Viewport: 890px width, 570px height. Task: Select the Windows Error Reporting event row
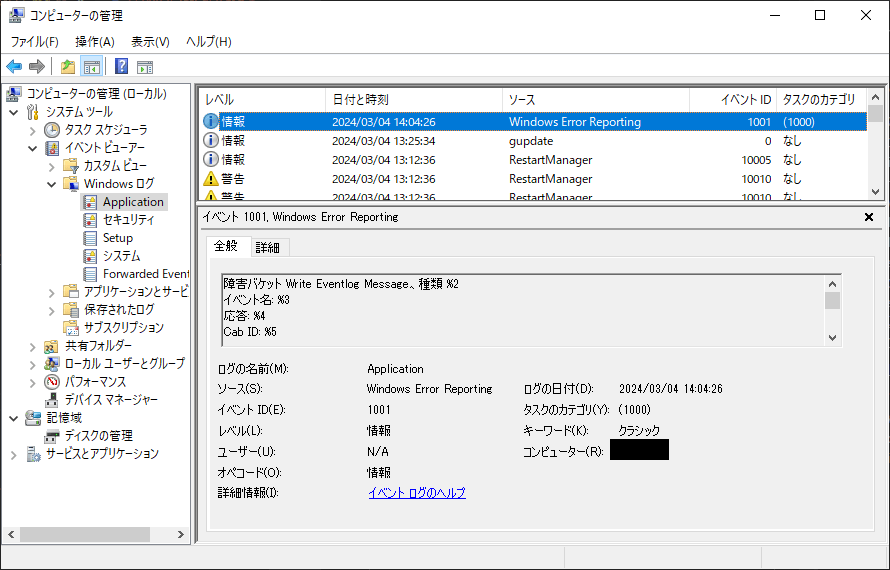tap(534, 121)
